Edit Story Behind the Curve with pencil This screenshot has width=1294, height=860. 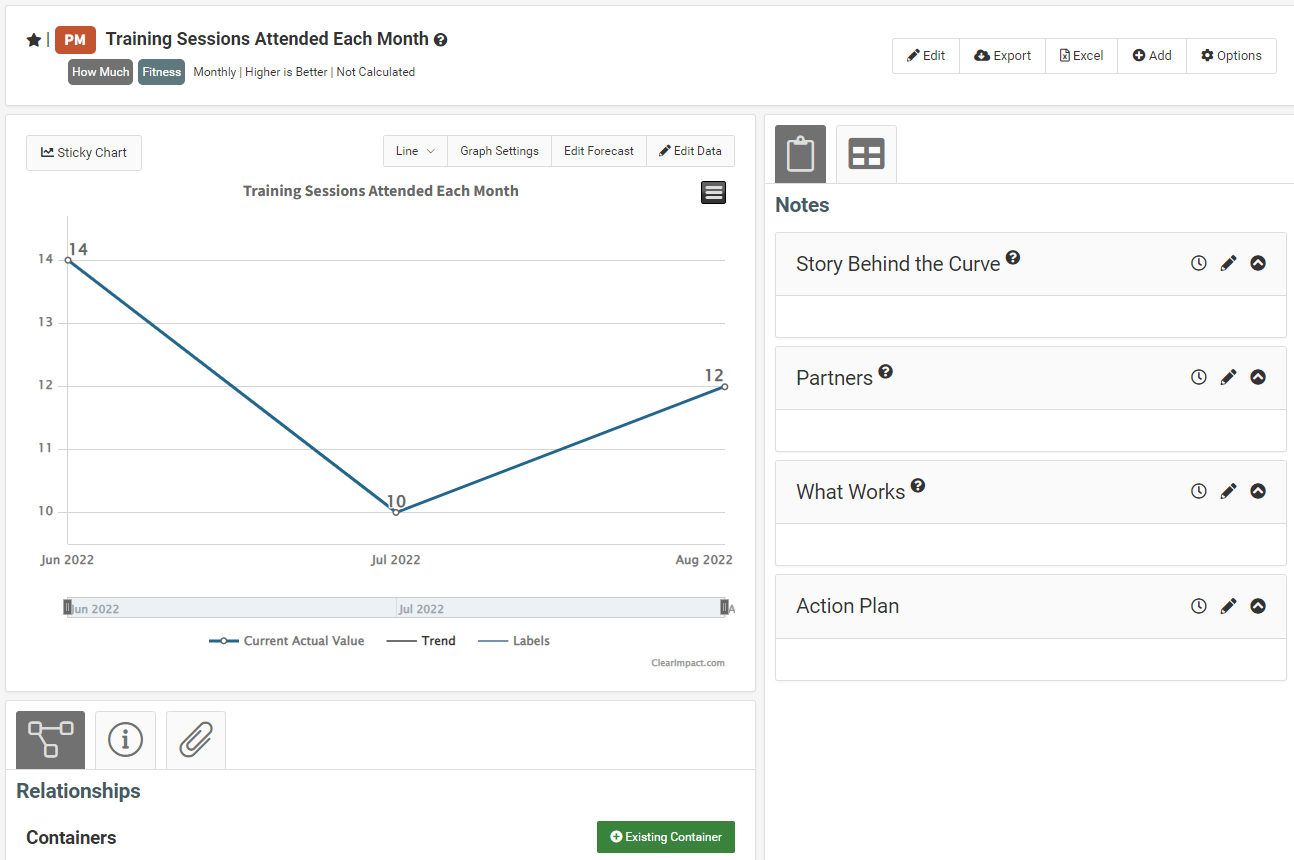click(1228, 263)
